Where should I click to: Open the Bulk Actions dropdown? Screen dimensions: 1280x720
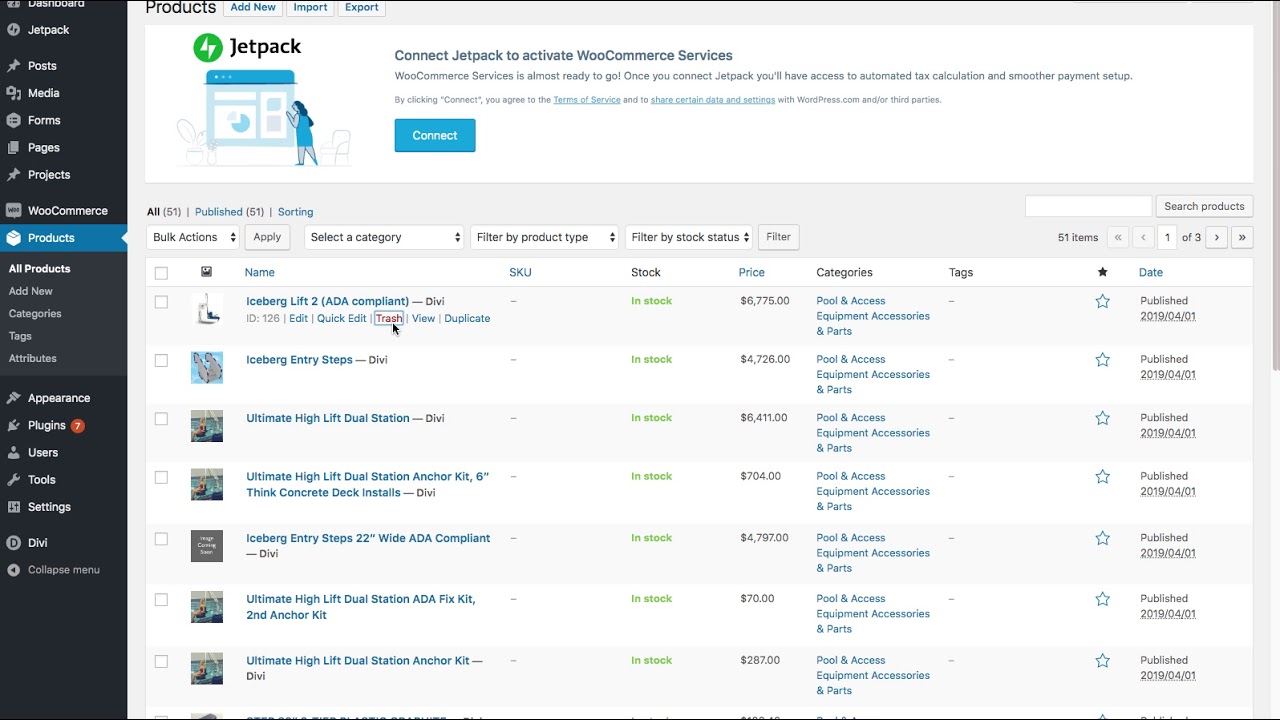pos(194,237)
